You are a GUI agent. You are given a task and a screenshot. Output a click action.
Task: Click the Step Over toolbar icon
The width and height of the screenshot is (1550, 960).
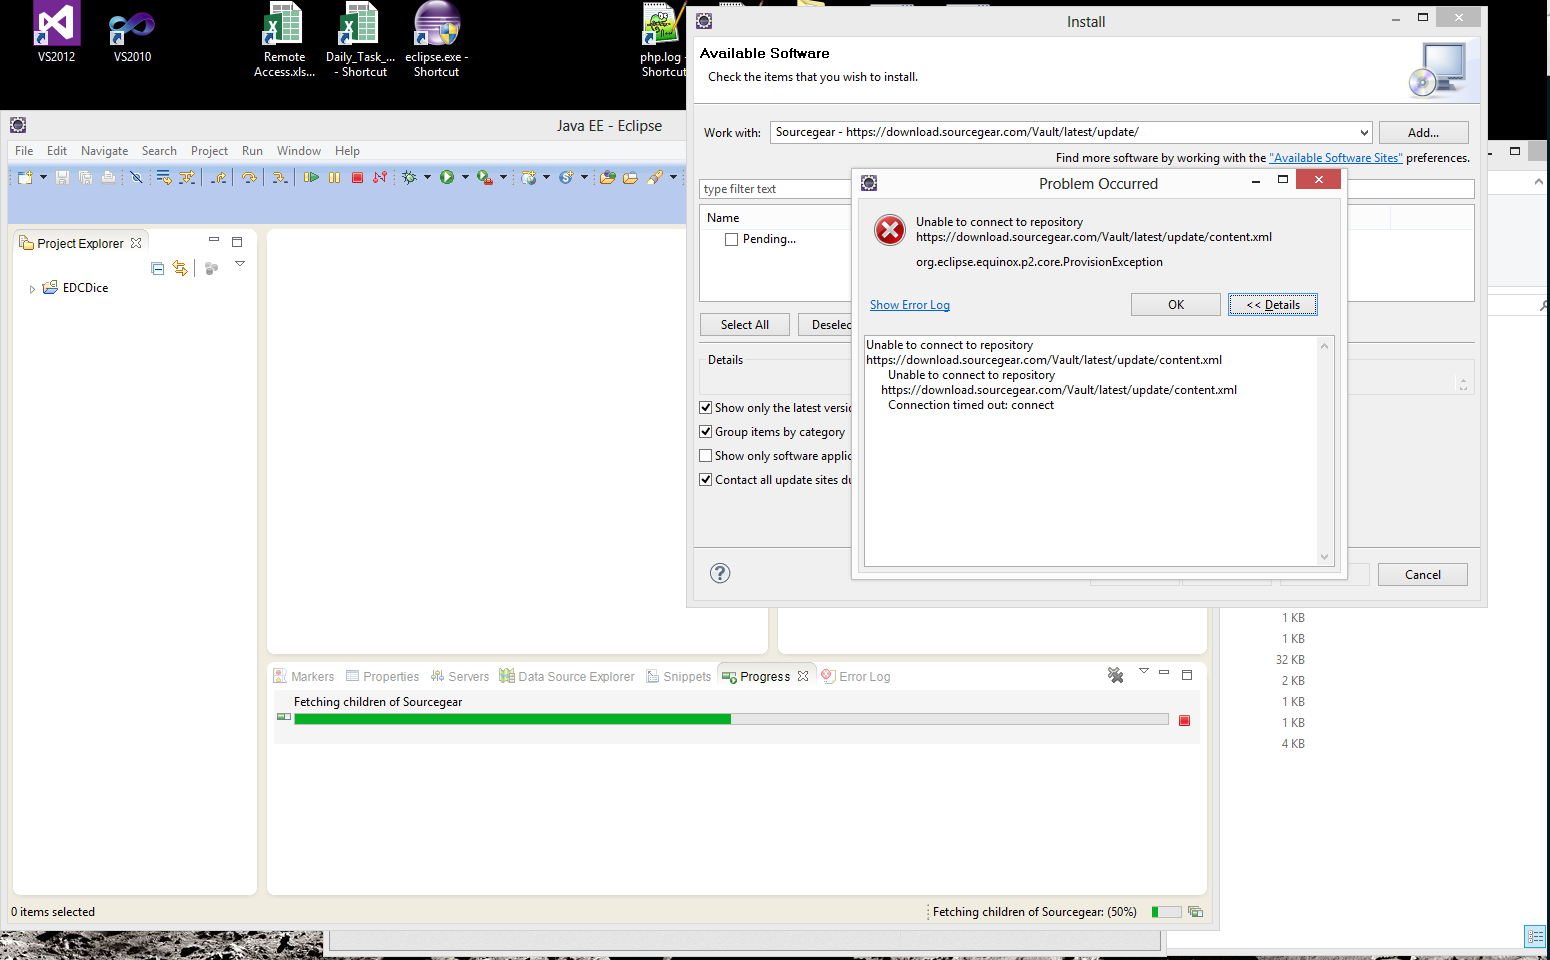tap(249, 177)
